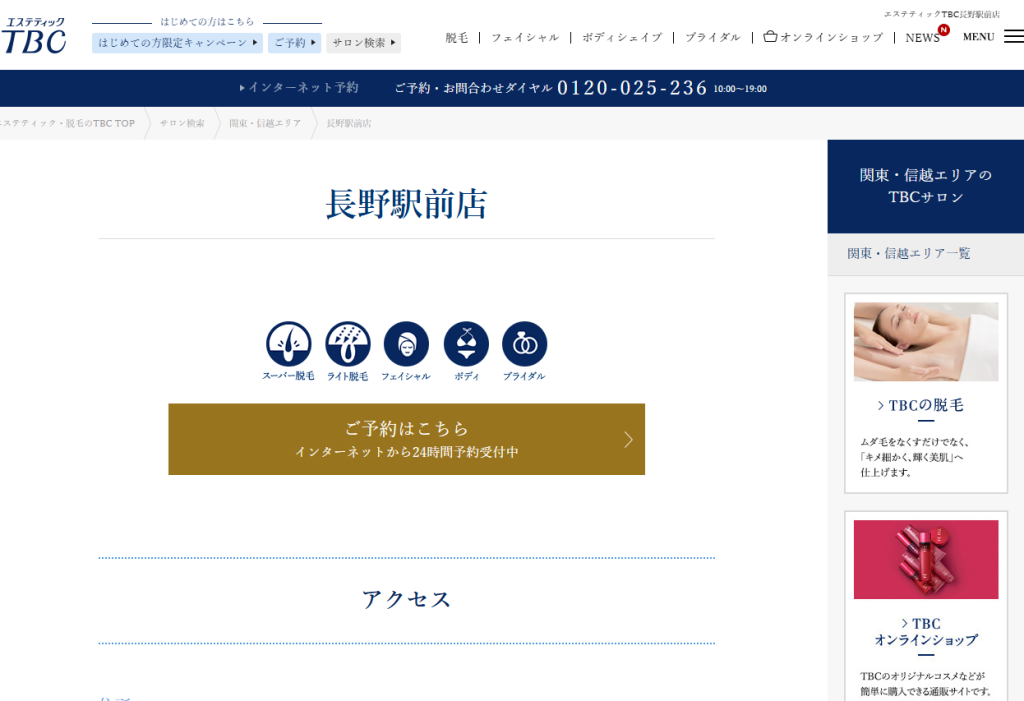1024x701 pixels.
Task: Click the ボディ bikini icon
Action: coord(466,345)
